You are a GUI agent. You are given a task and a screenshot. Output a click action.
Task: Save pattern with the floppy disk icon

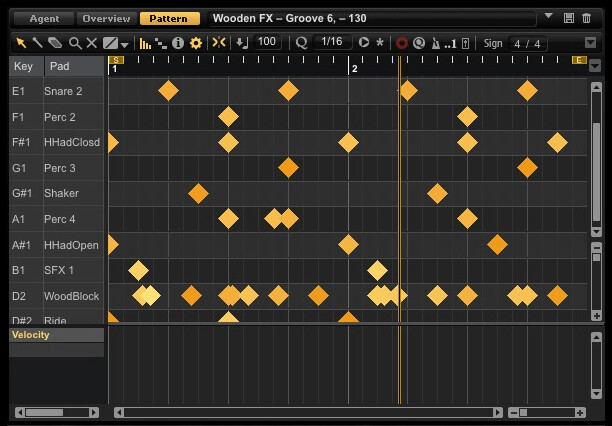point(569,18)
